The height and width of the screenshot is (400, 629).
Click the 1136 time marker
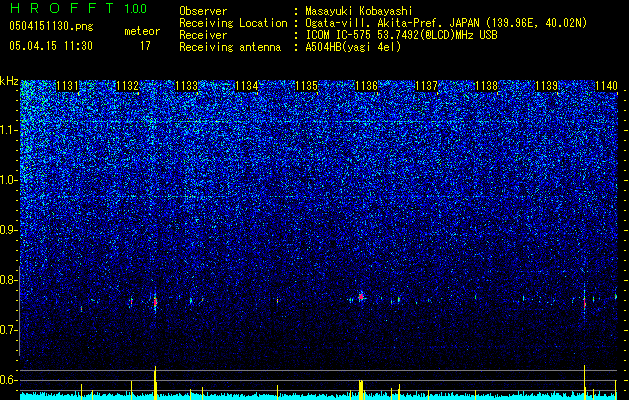point(367,86)
